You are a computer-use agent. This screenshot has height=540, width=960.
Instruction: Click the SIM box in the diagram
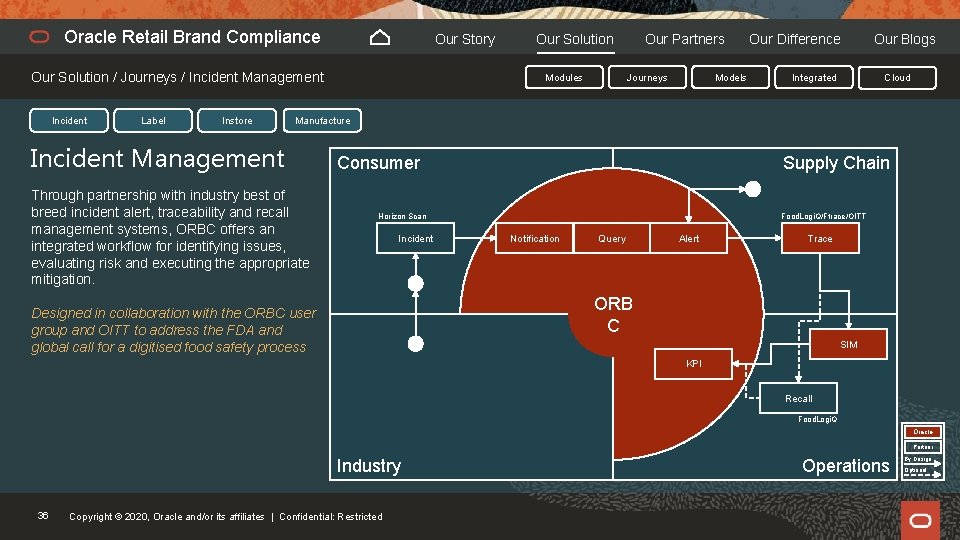(849, 344)
